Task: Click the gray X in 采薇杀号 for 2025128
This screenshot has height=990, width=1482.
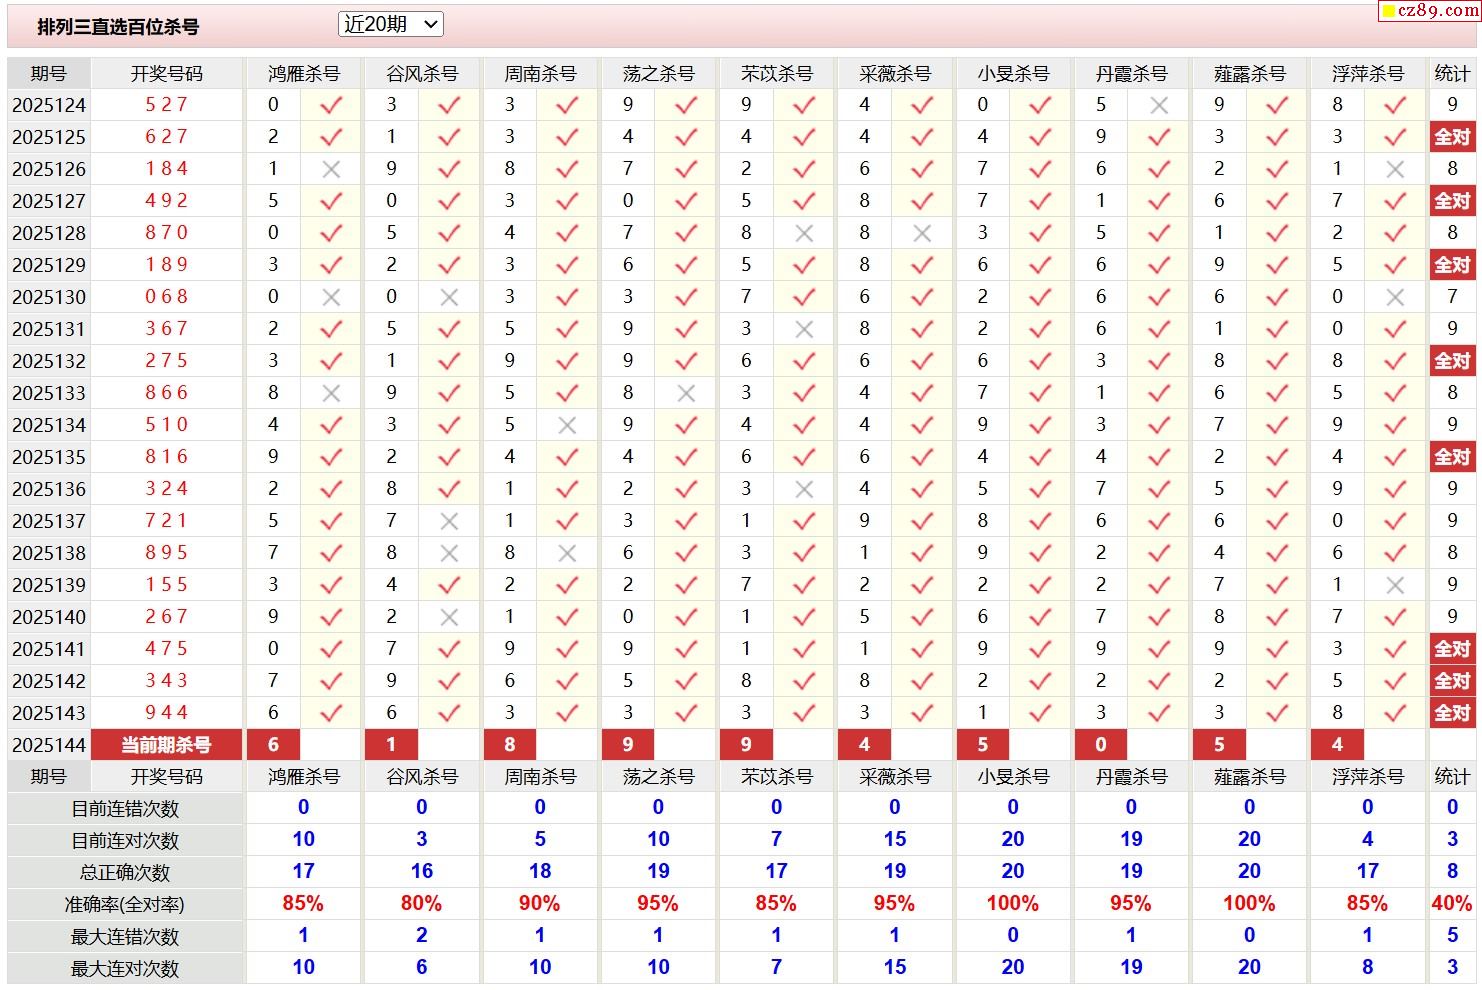Action: (x=922, y=233)
